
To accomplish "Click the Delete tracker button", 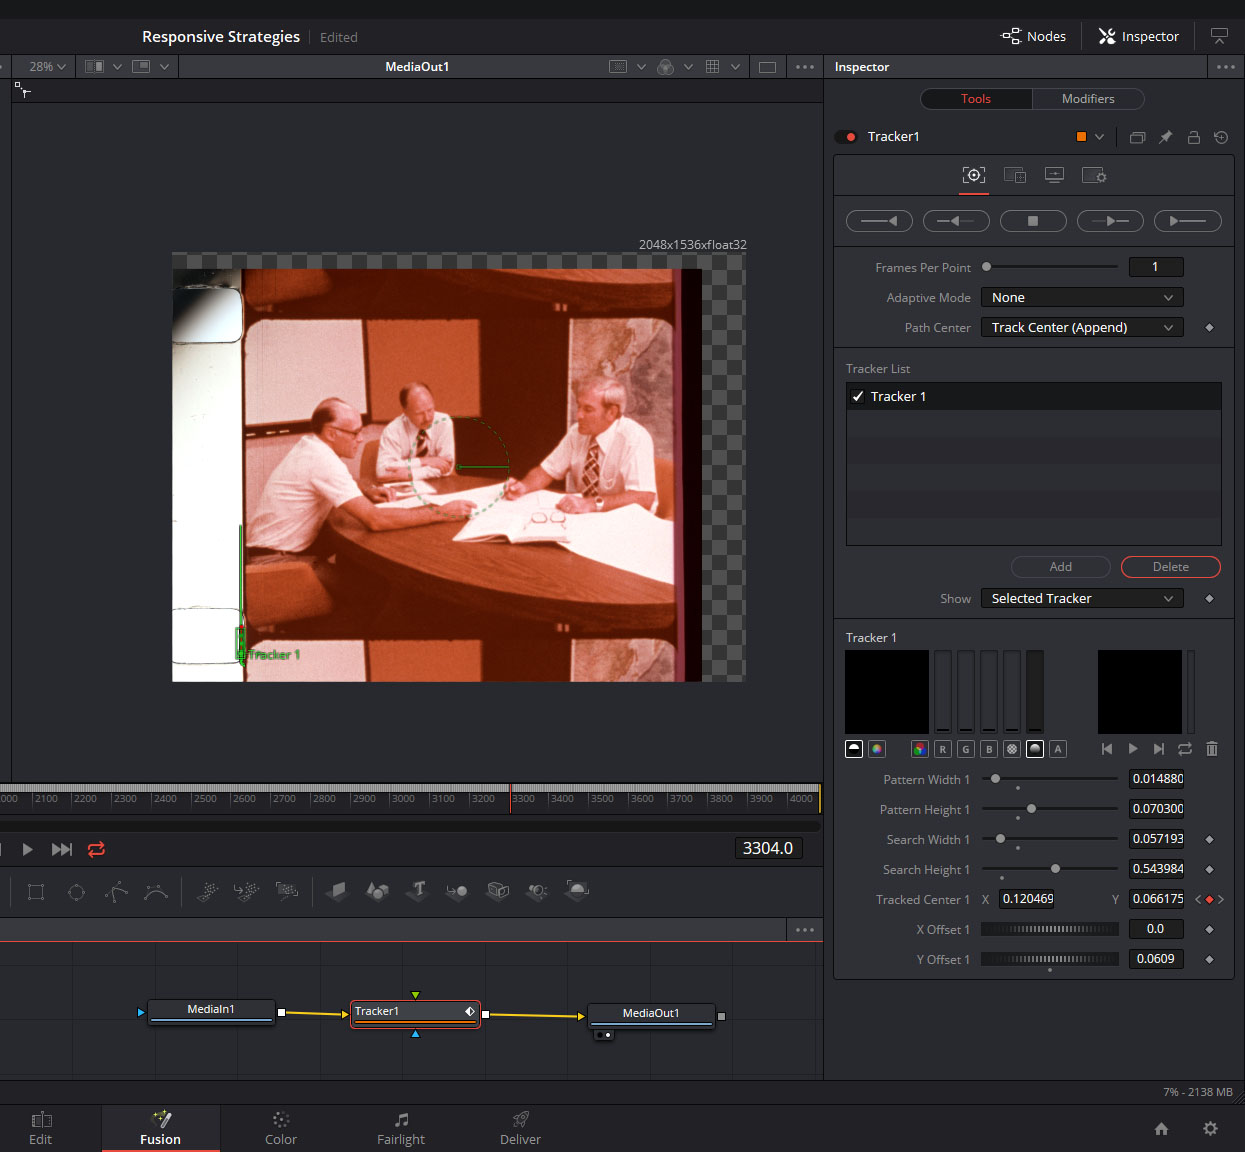I will 1171,567.
